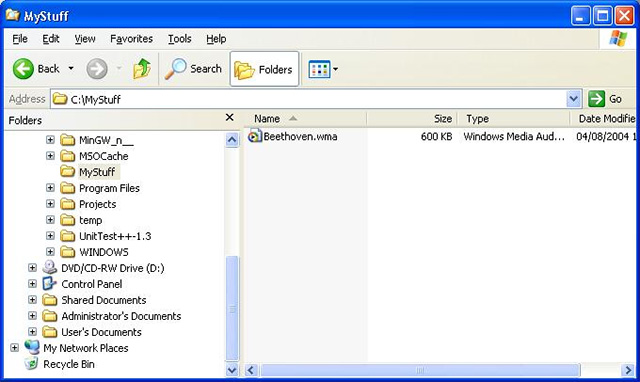The height and width of the screenshot is (382, 640).
Task: Expand the Administrator's Documents node
Action: 32,316
